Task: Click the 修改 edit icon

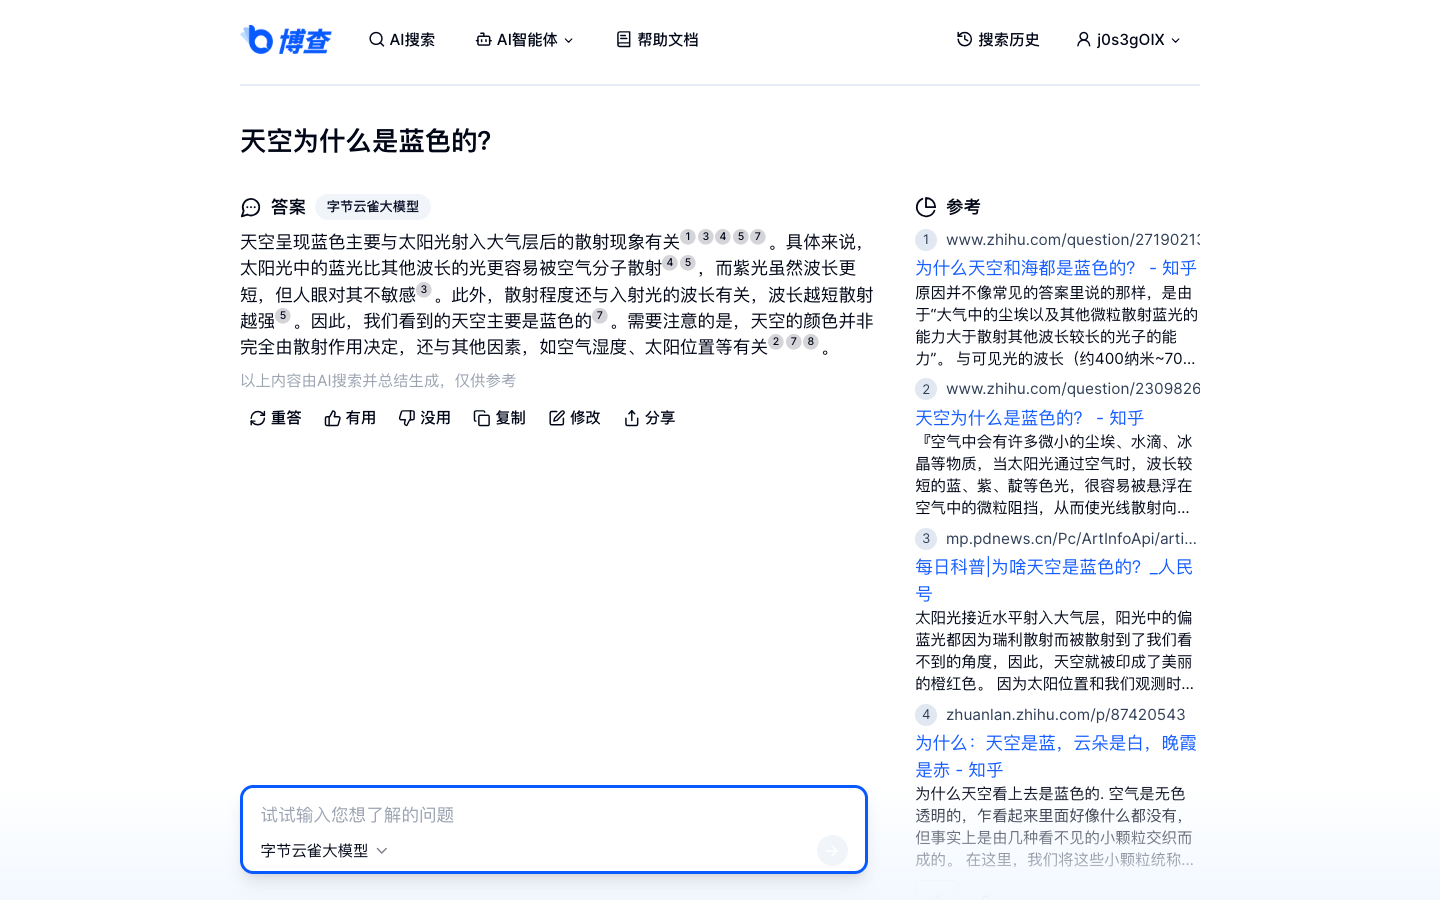Action: 557,418
